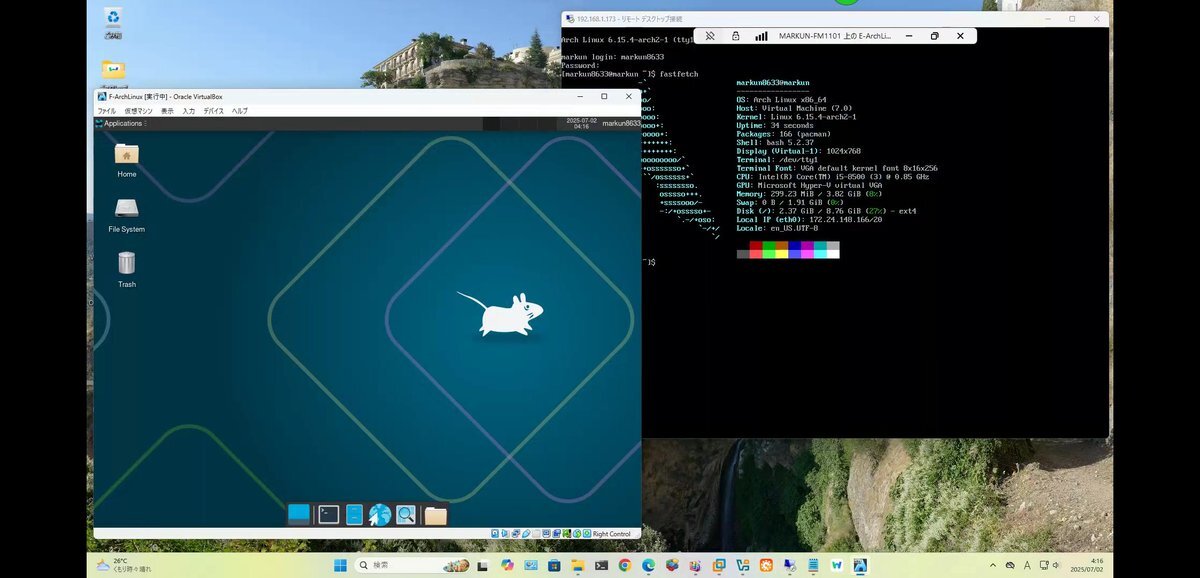Open デバイス menu in VirtualBox window

pos(214,111)
